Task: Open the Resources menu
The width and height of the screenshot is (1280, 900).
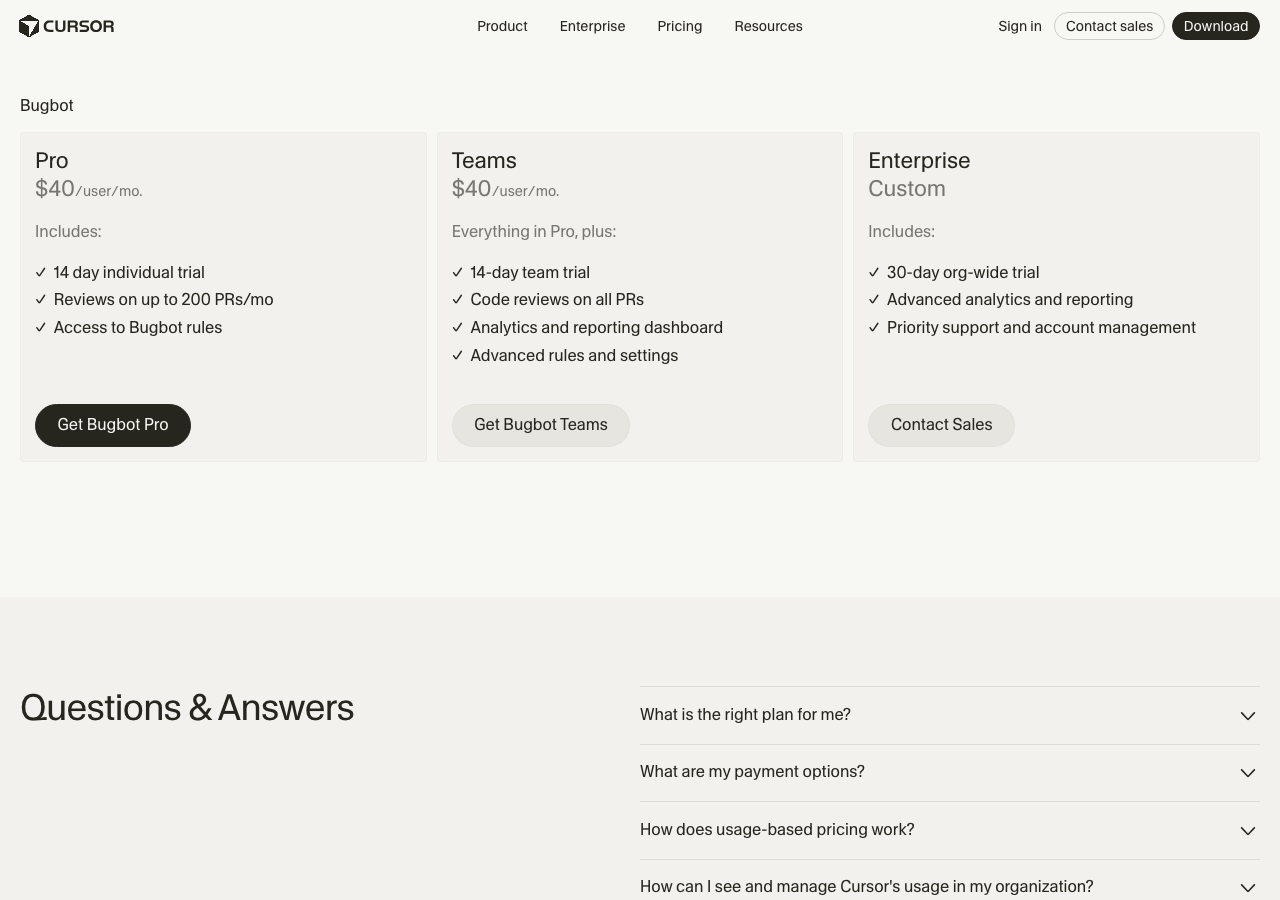Action: coord(768,26)
